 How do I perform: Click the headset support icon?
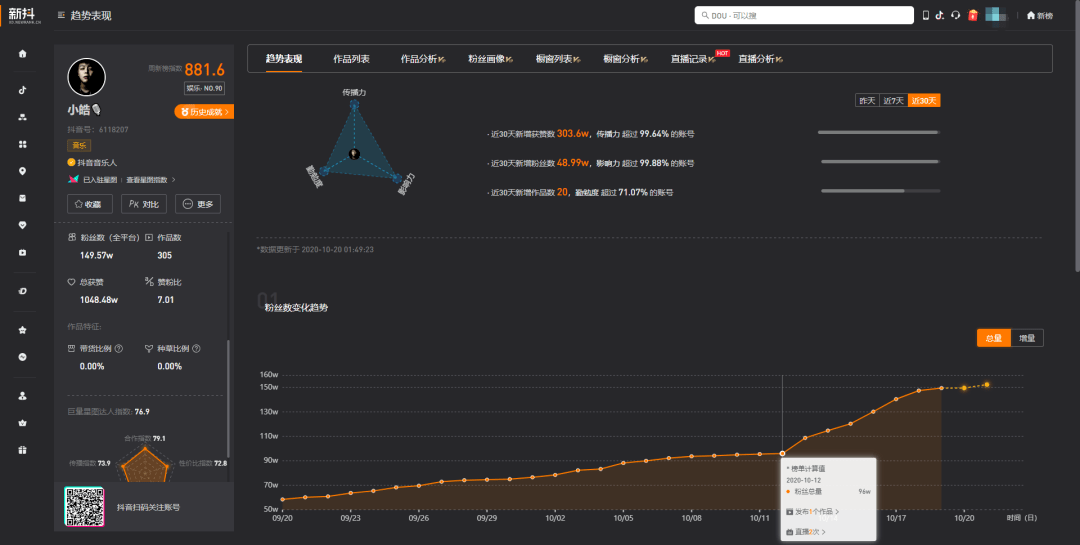coord(956,15)
